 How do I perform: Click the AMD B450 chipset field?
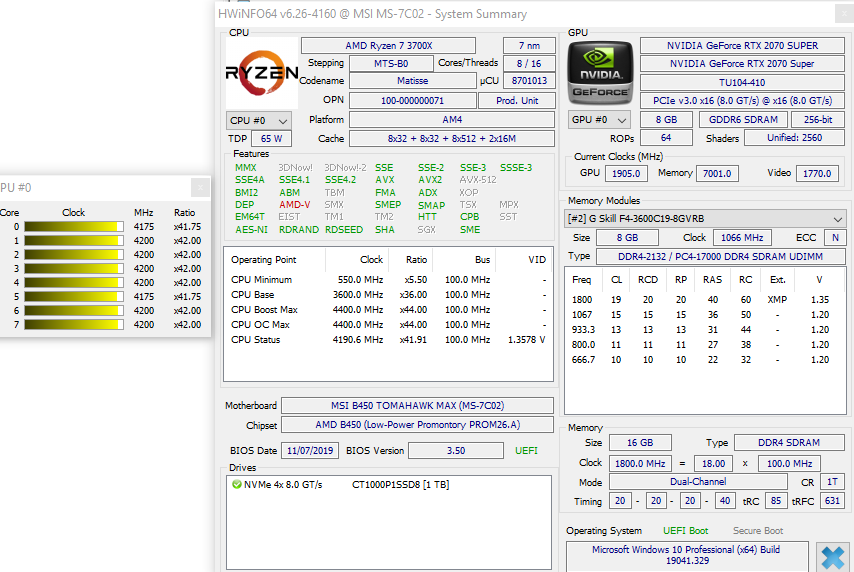[x=418, y=424]
